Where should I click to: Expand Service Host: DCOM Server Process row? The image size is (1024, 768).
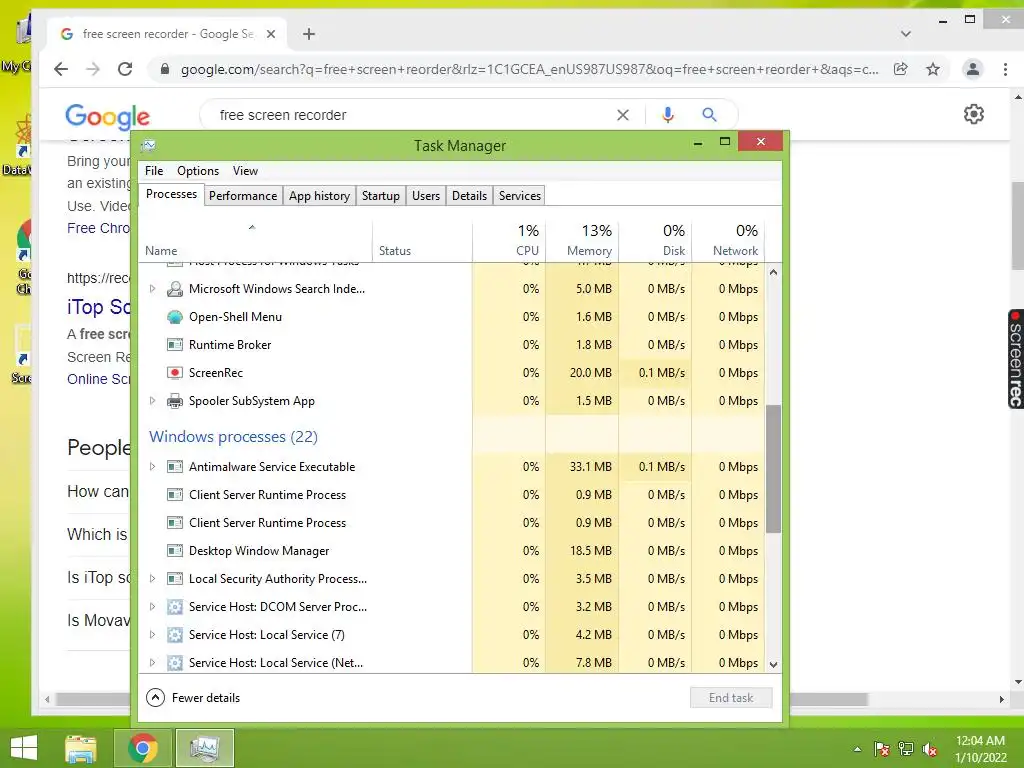152,607
